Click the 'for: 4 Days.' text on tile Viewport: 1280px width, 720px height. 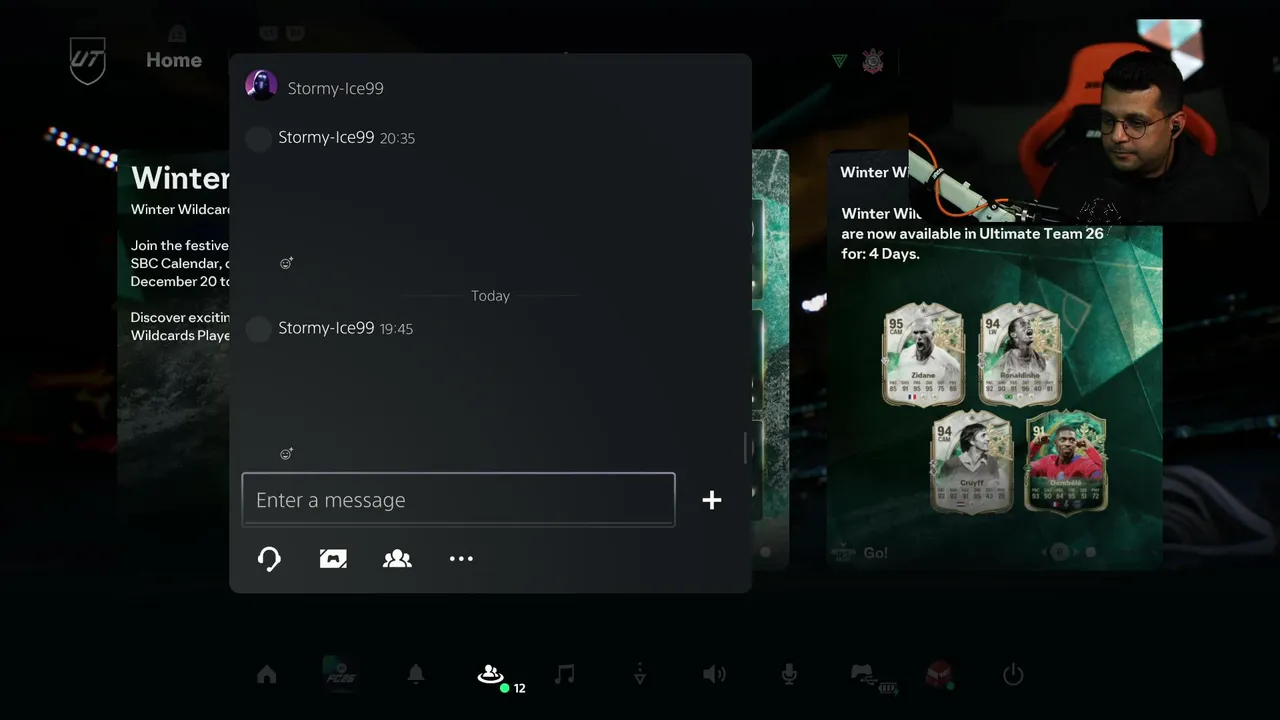coord(880,254)
